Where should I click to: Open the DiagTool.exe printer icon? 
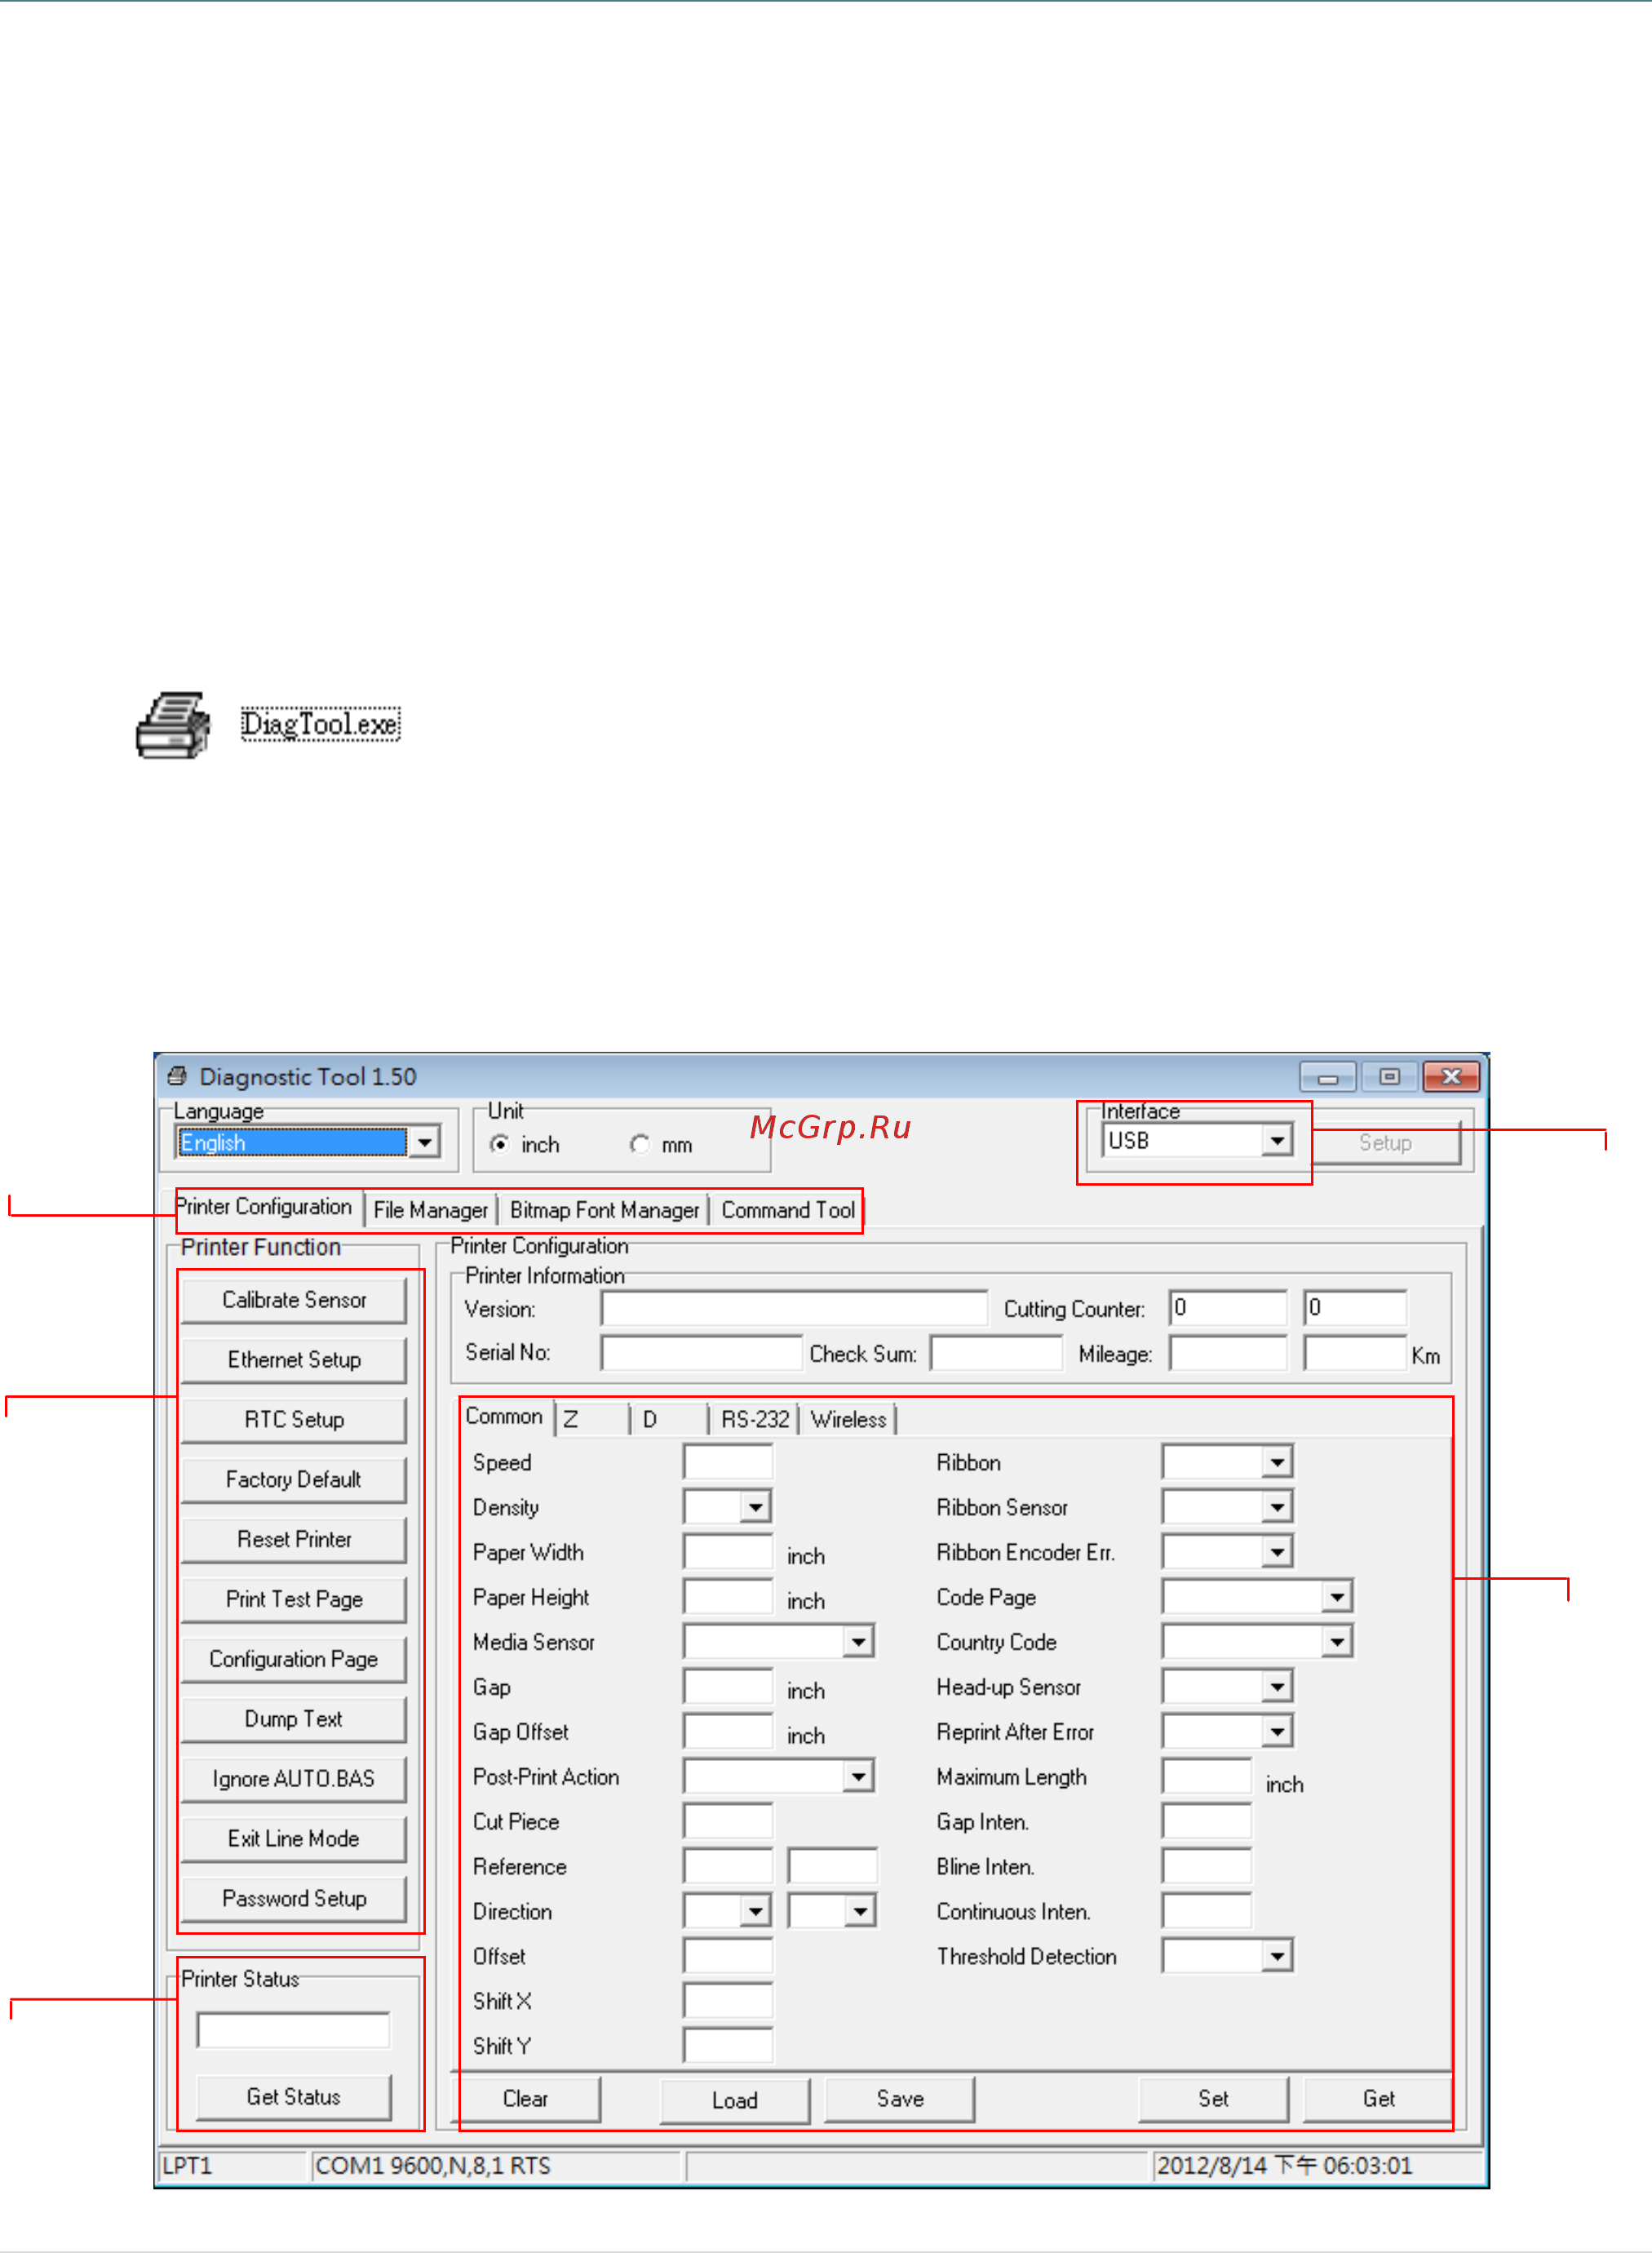coord(173,725)
